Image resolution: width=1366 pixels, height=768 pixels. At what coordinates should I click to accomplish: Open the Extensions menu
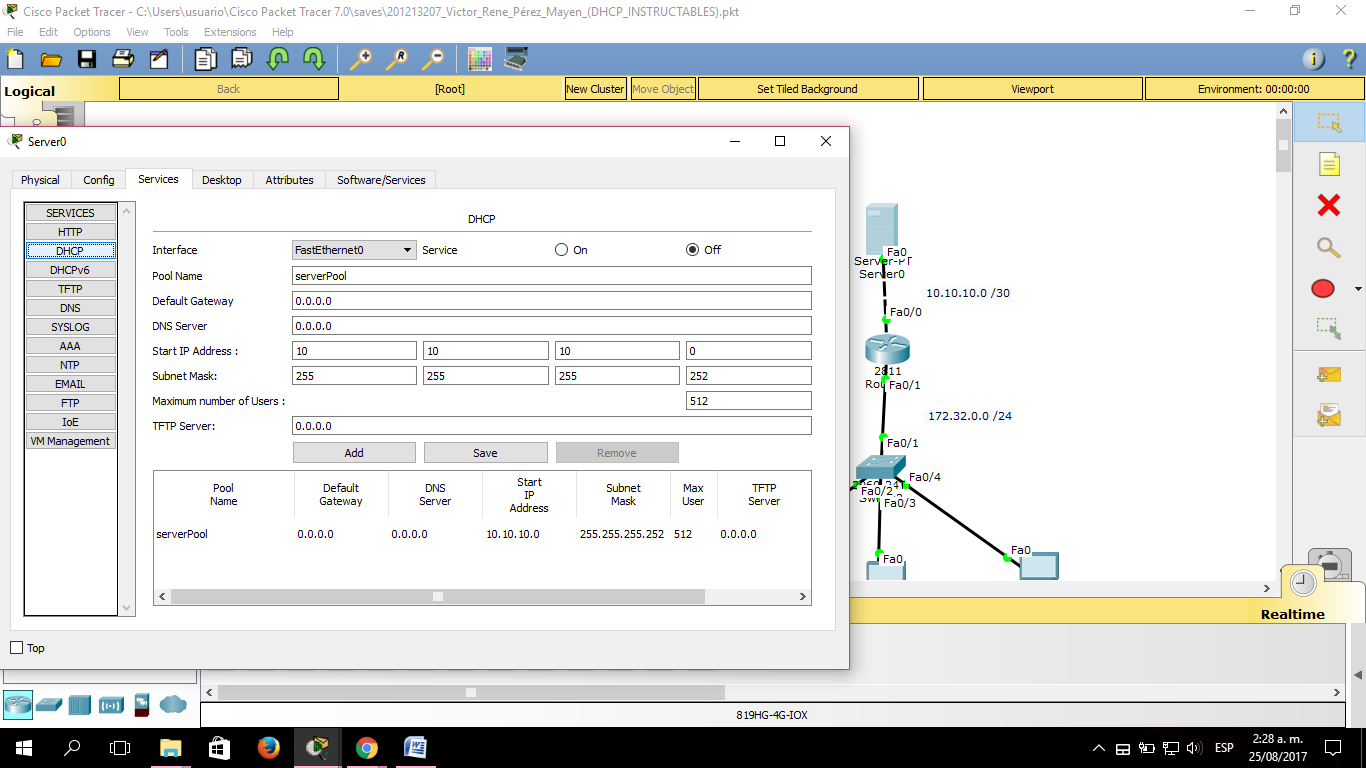point(230,31)
